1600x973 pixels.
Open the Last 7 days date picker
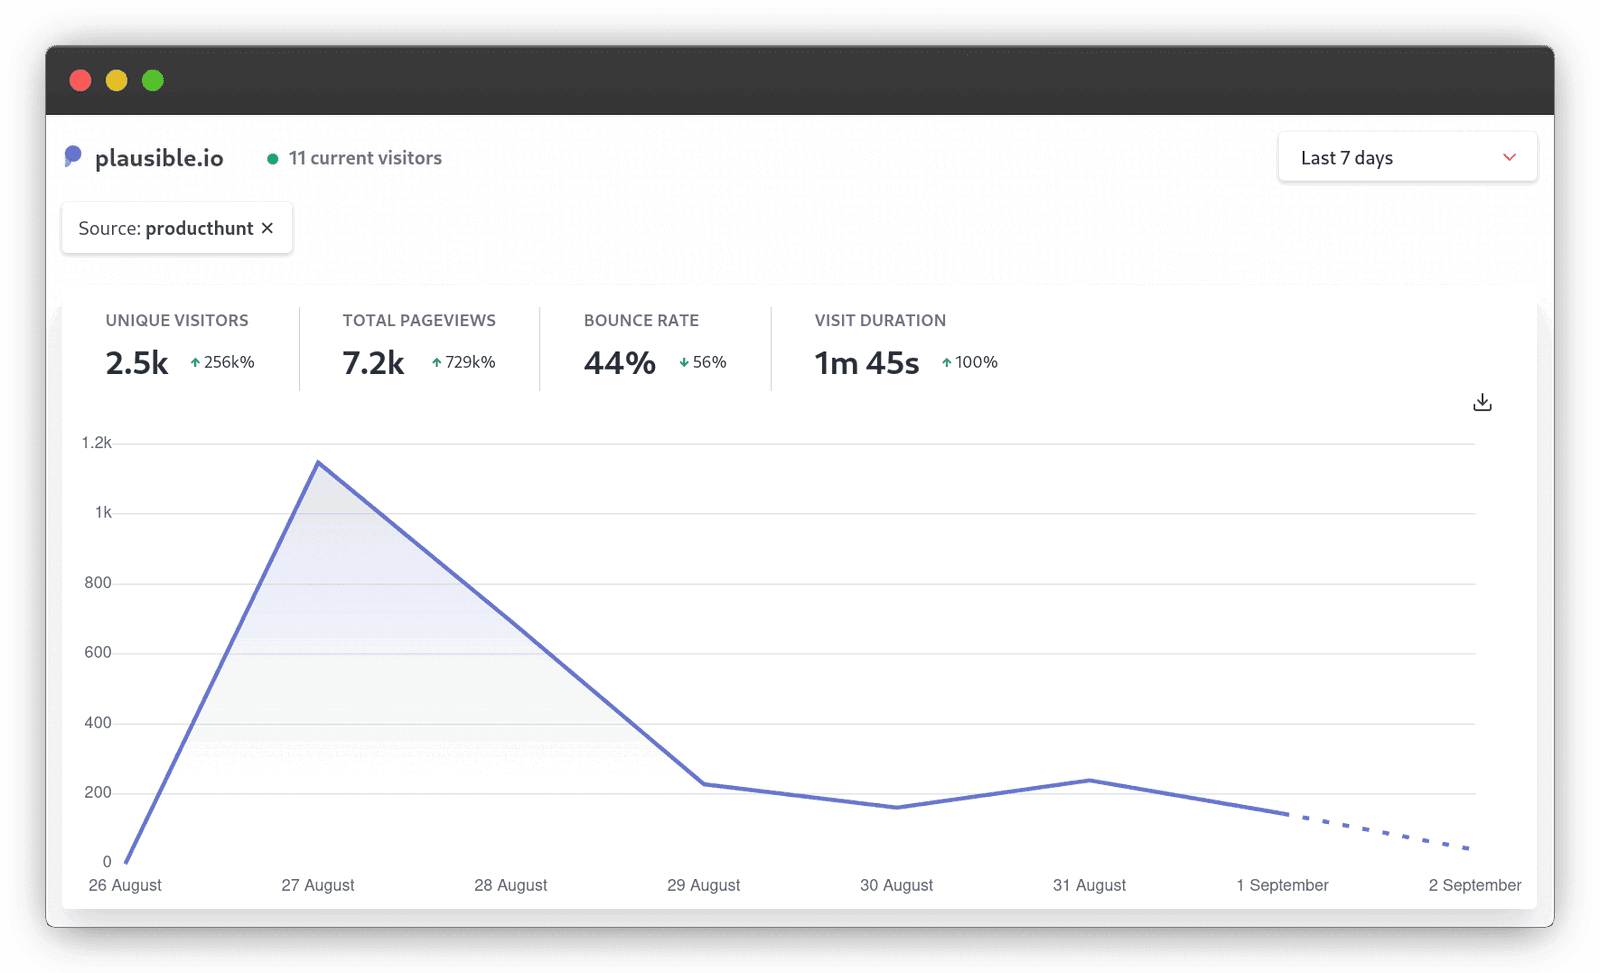(x=1405, y=157)
